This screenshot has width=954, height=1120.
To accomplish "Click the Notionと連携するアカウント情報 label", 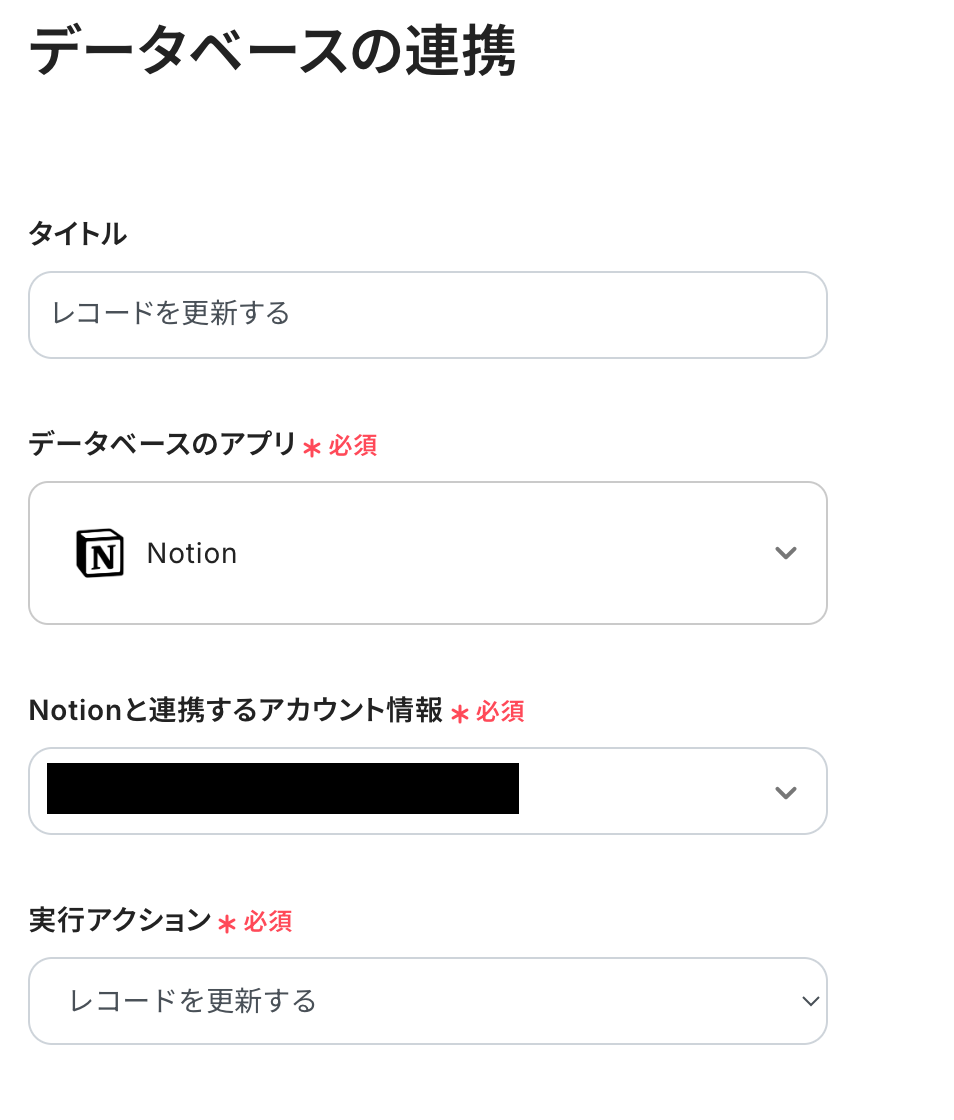I will click(x=235, y=711).
